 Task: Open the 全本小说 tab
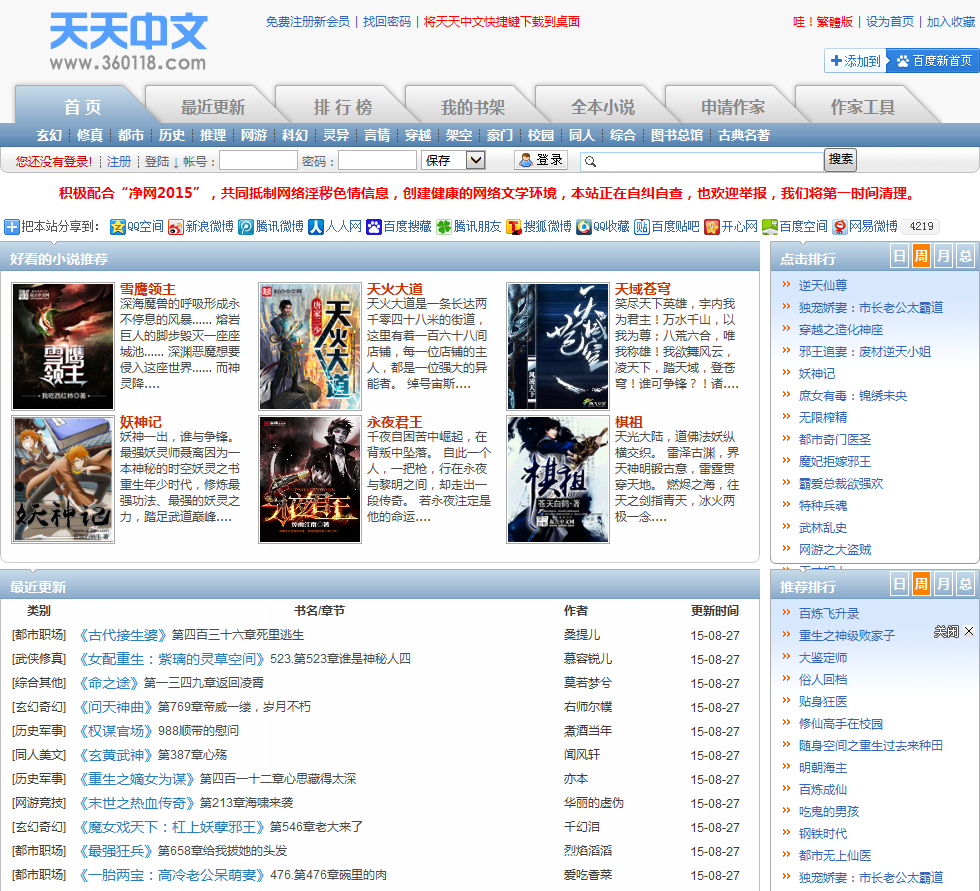point(602,107)
